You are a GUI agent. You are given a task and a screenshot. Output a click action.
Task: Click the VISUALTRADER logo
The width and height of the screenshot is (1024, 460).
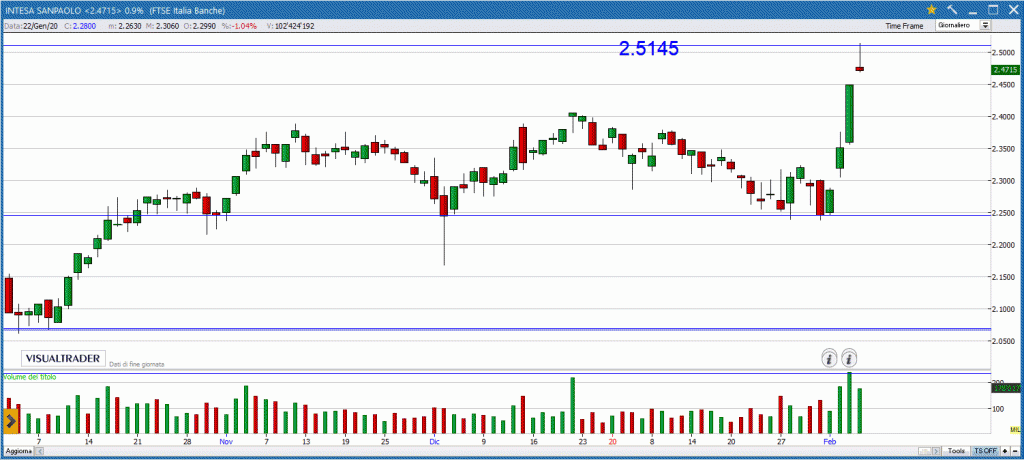click(x=63, y=359)
